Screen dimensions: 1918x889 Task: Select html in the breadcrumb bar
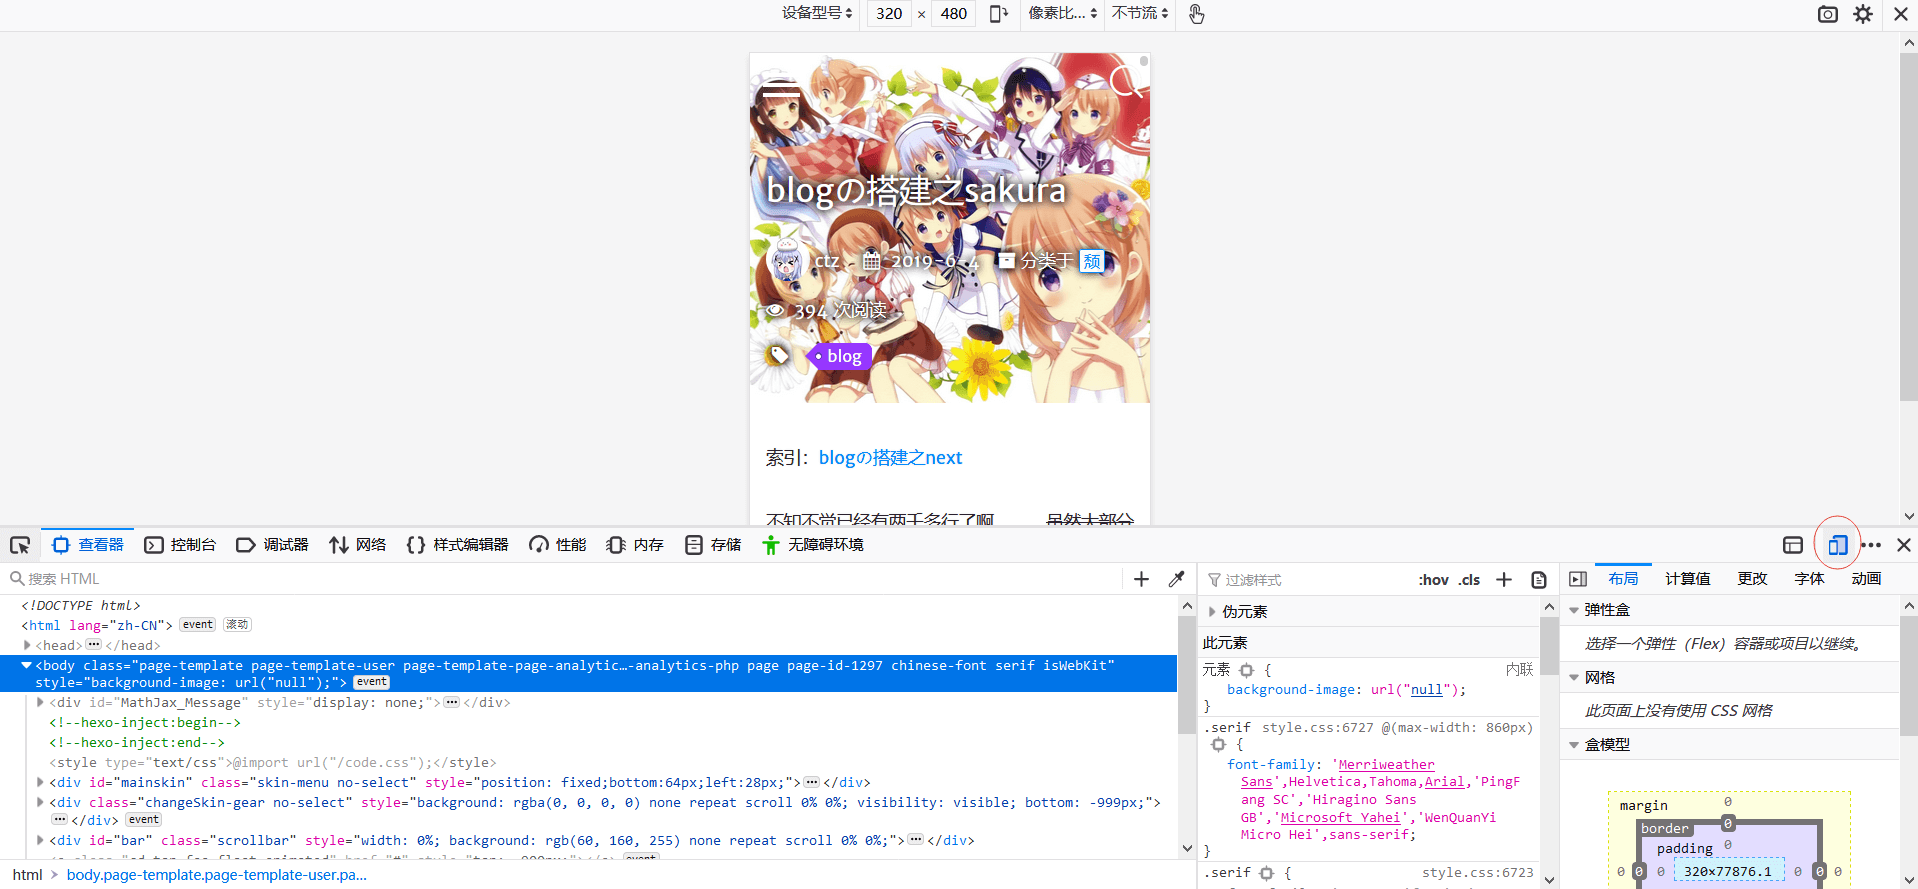[x=28, y=875]
